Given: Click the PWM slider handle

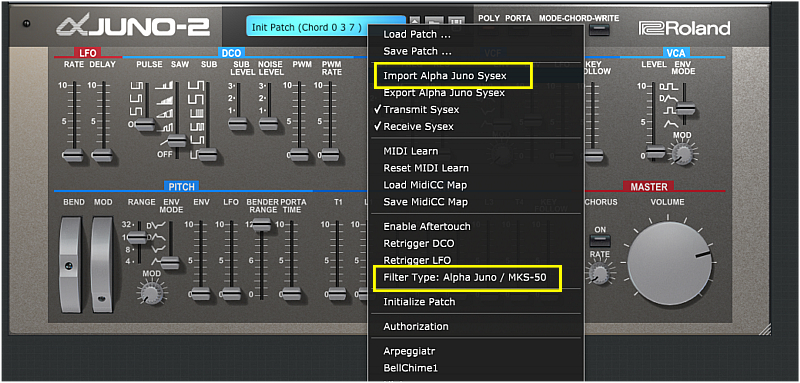Looking at the screenshot, I should coord(299,154).
